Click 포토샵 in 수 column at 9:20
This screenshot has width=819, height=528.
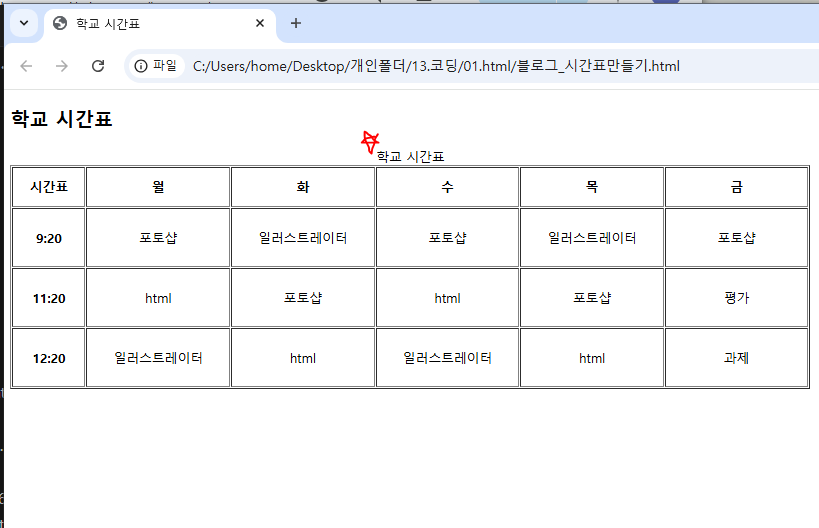pyautogui.click(x=447, y=238)
